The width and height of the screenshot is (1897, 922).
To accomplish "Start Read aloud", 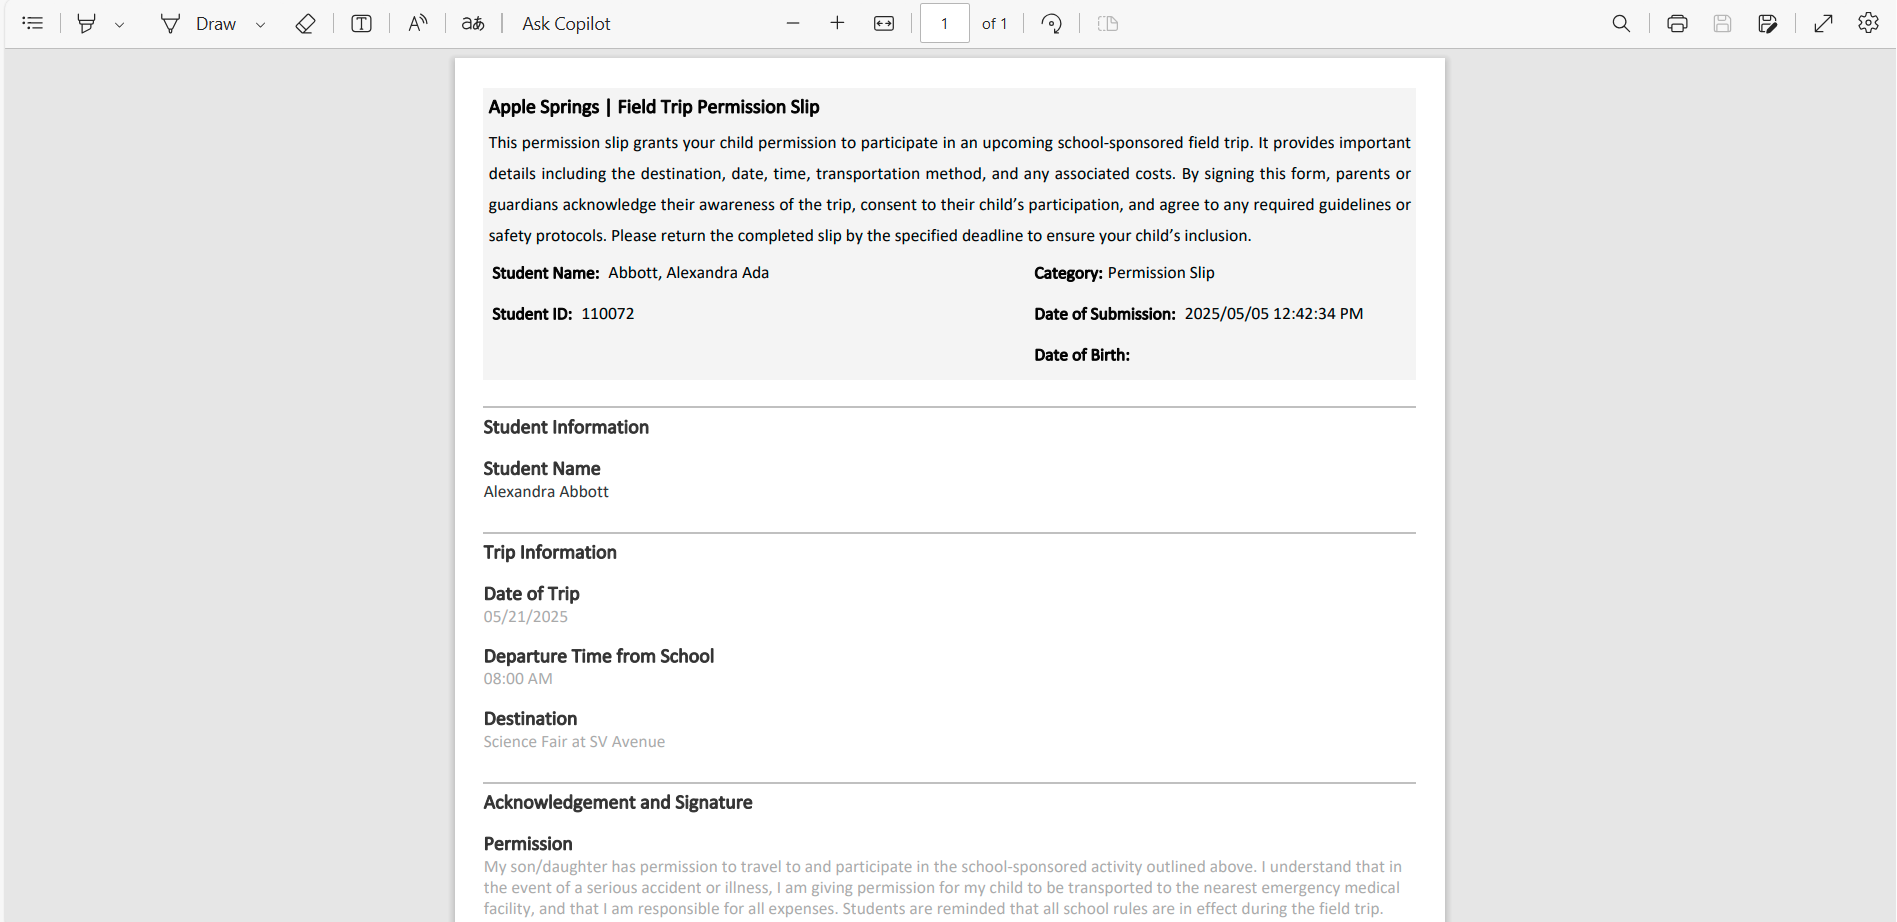I will click(417, 23).
